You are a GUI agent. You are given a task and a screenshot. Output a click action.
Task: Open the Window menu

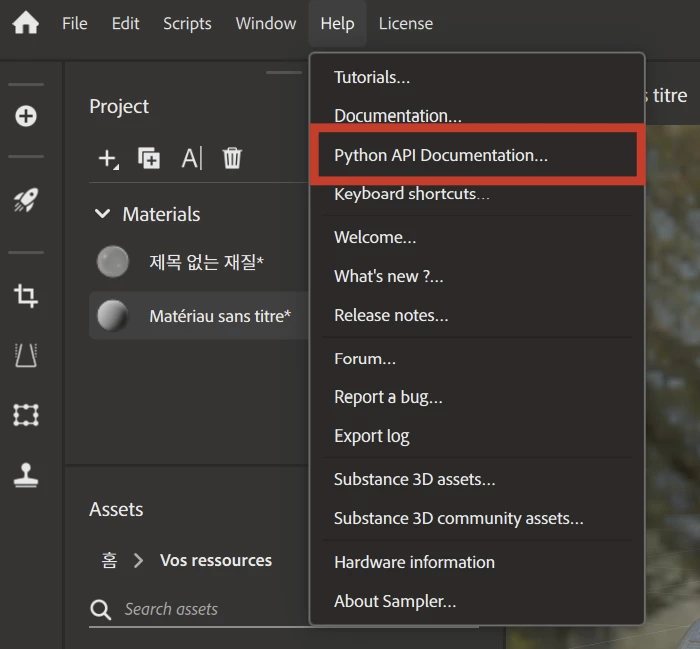[x=266, y=23]
